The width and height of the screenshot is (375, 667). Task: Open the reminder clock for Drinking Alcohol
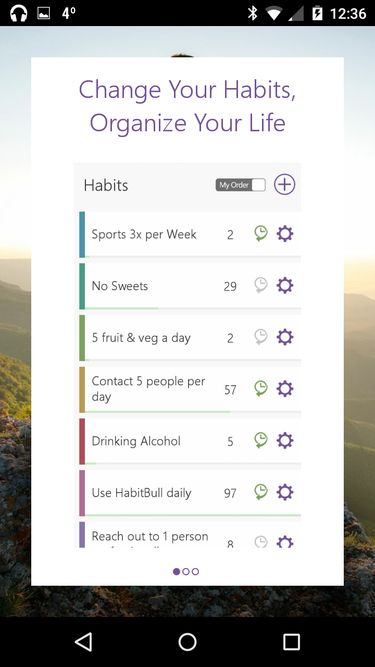(x=261, y=440)
